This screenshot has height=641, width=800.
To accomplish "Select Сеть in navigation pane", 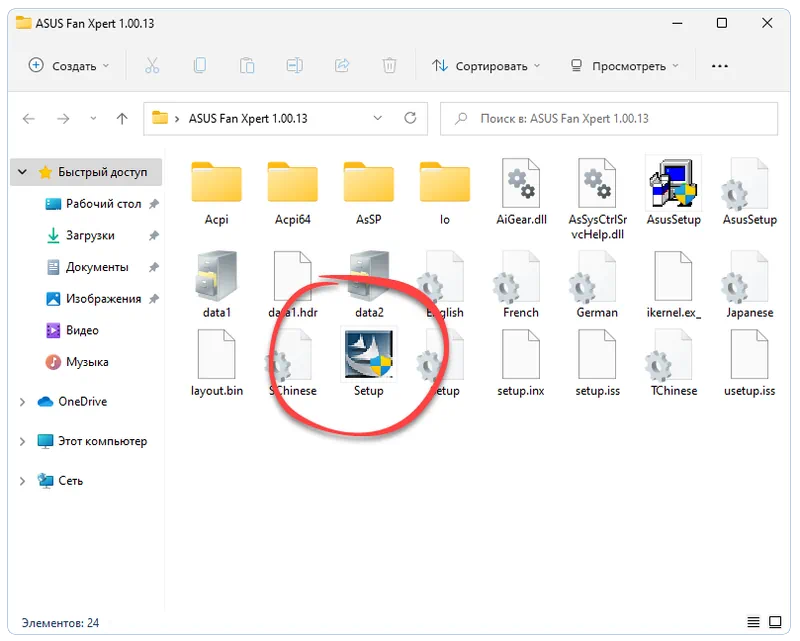I will click(60, 481).
